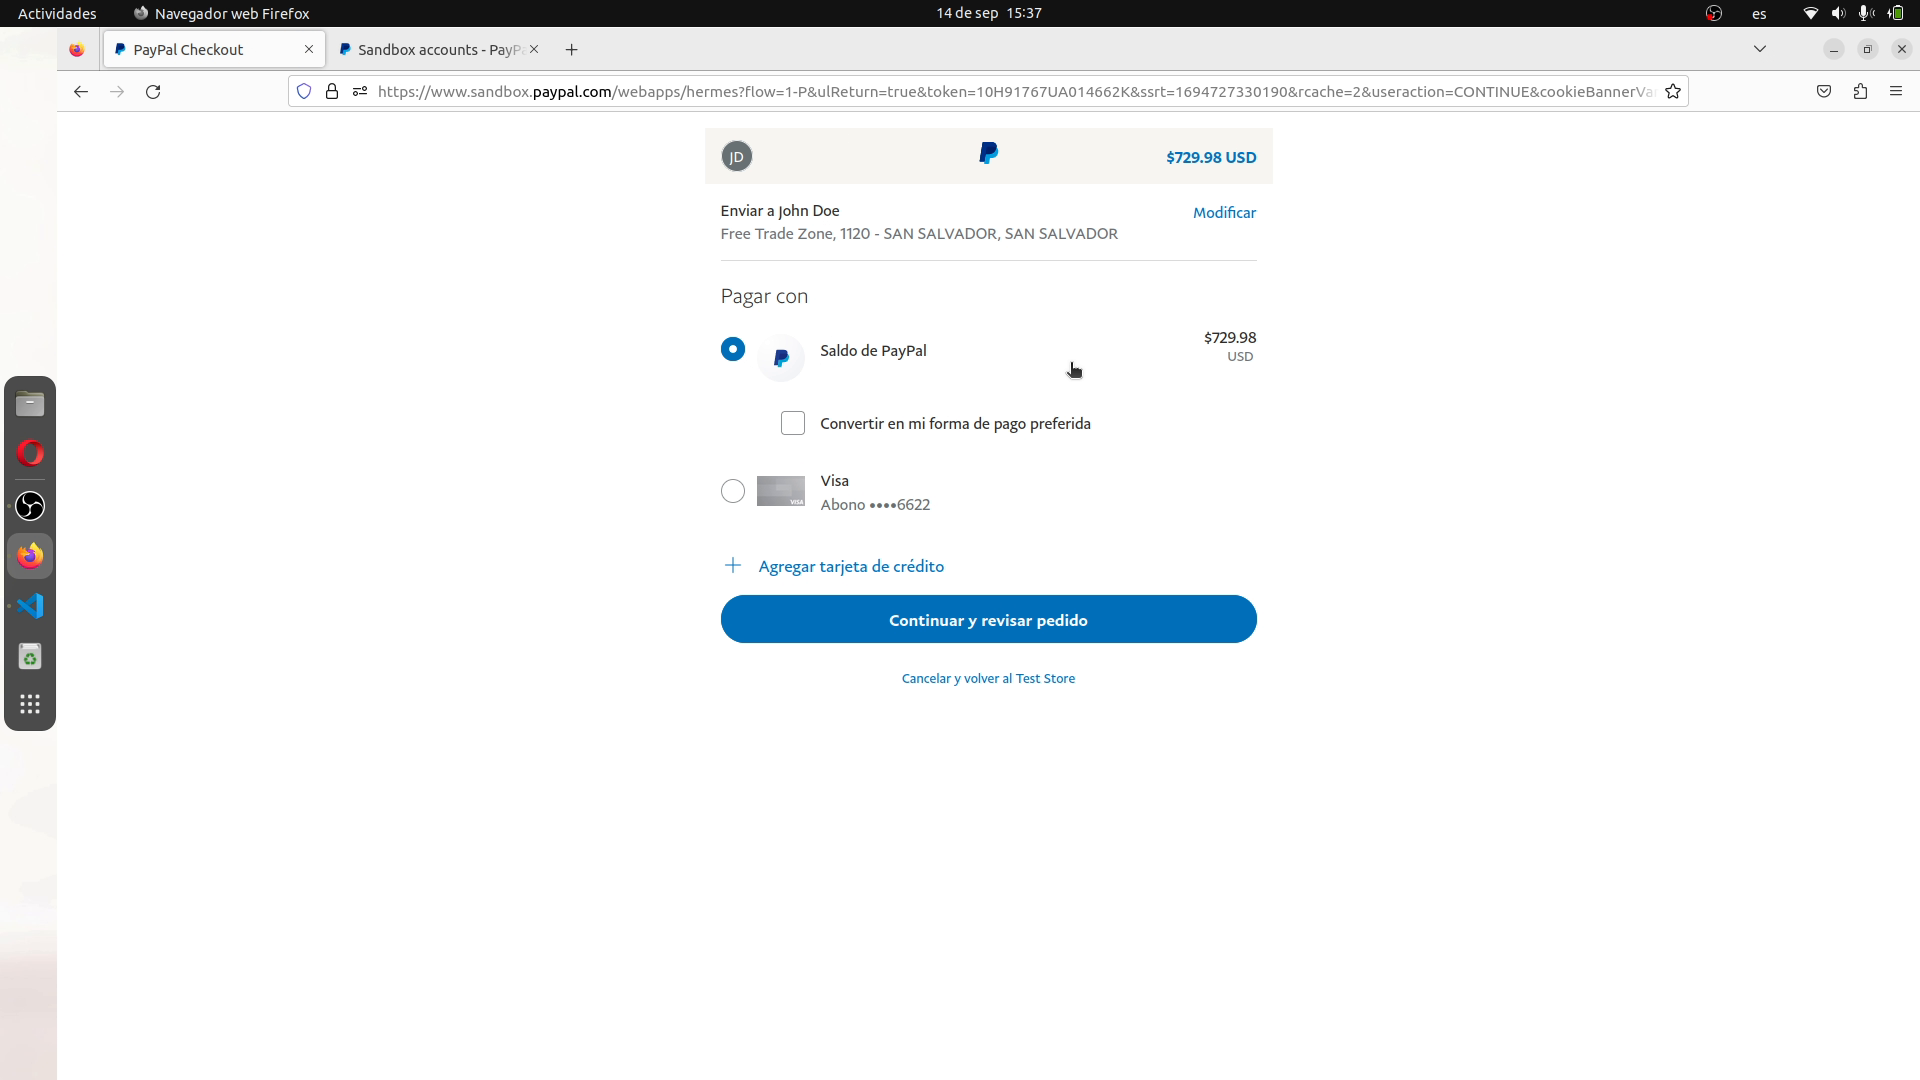The width and height of the screenshot is (1920, 1080).
Task: Open the Firefox extensions puzzle icon
Action: tap(1860, 91)
